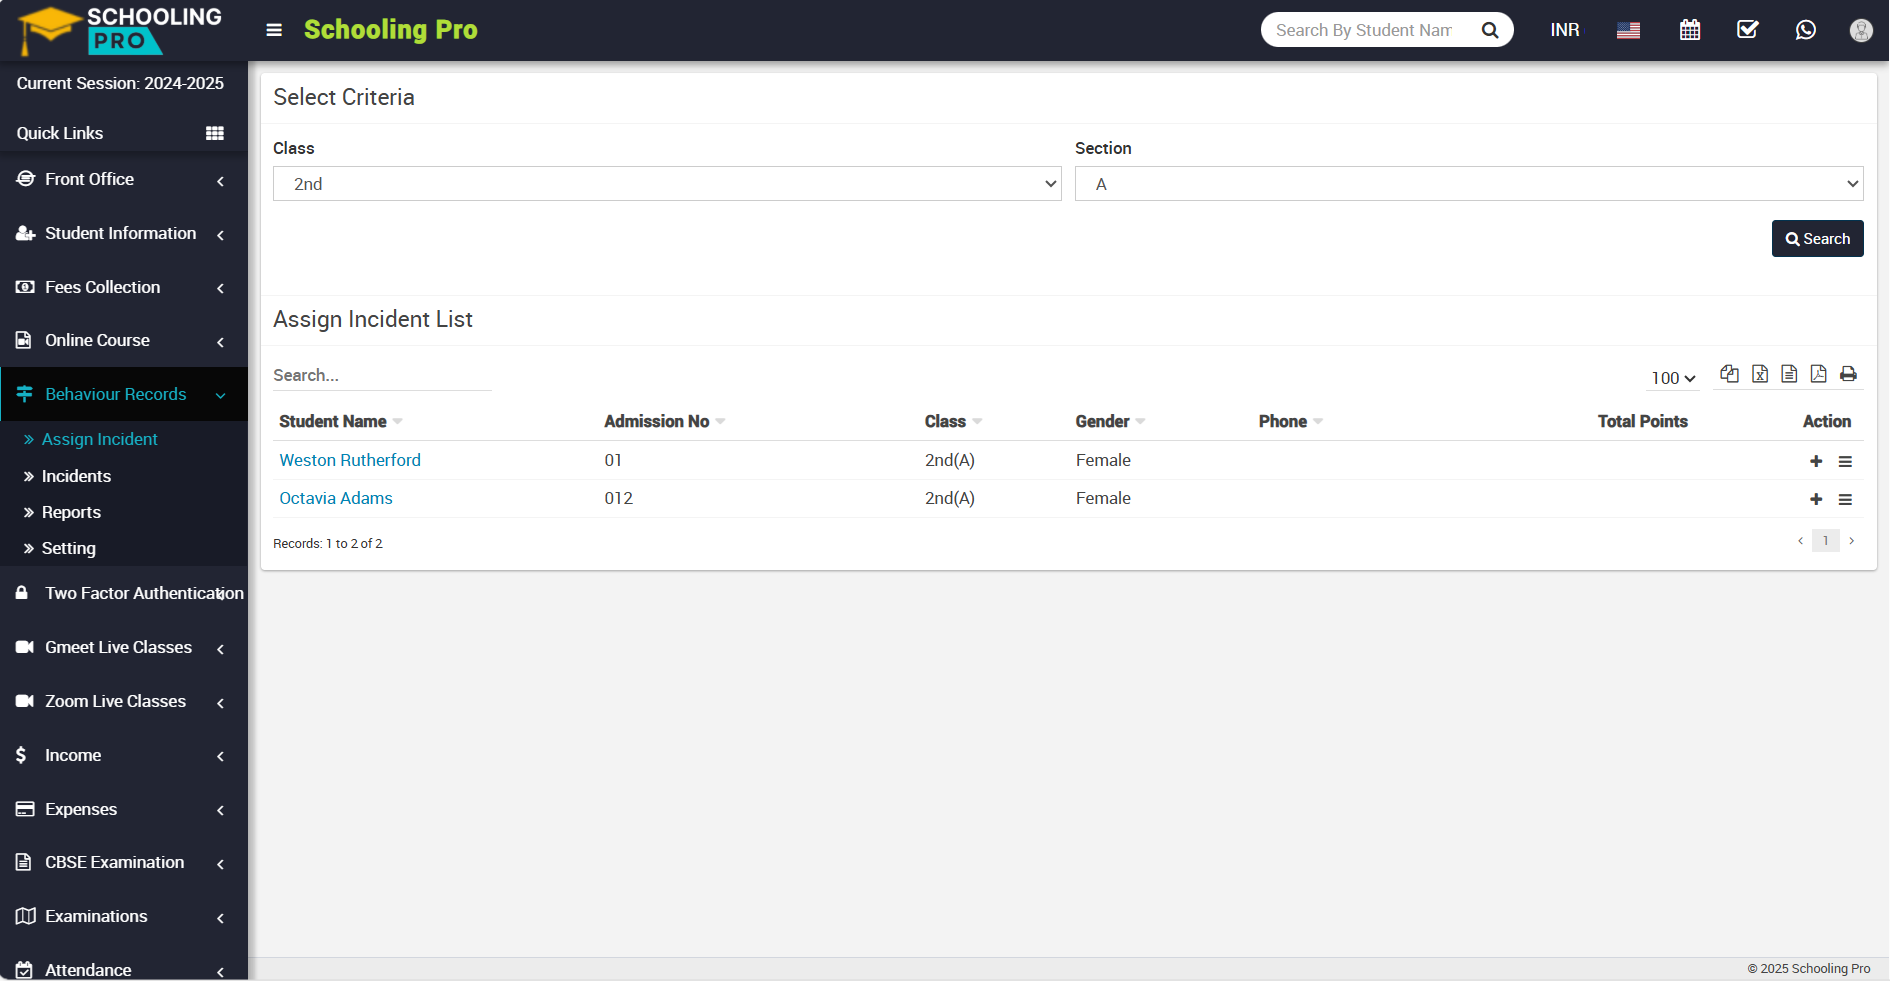Toggle the hamburger sidebar menu icon
Viewport: 1890px width, 981px height.
tap(274, 30)
